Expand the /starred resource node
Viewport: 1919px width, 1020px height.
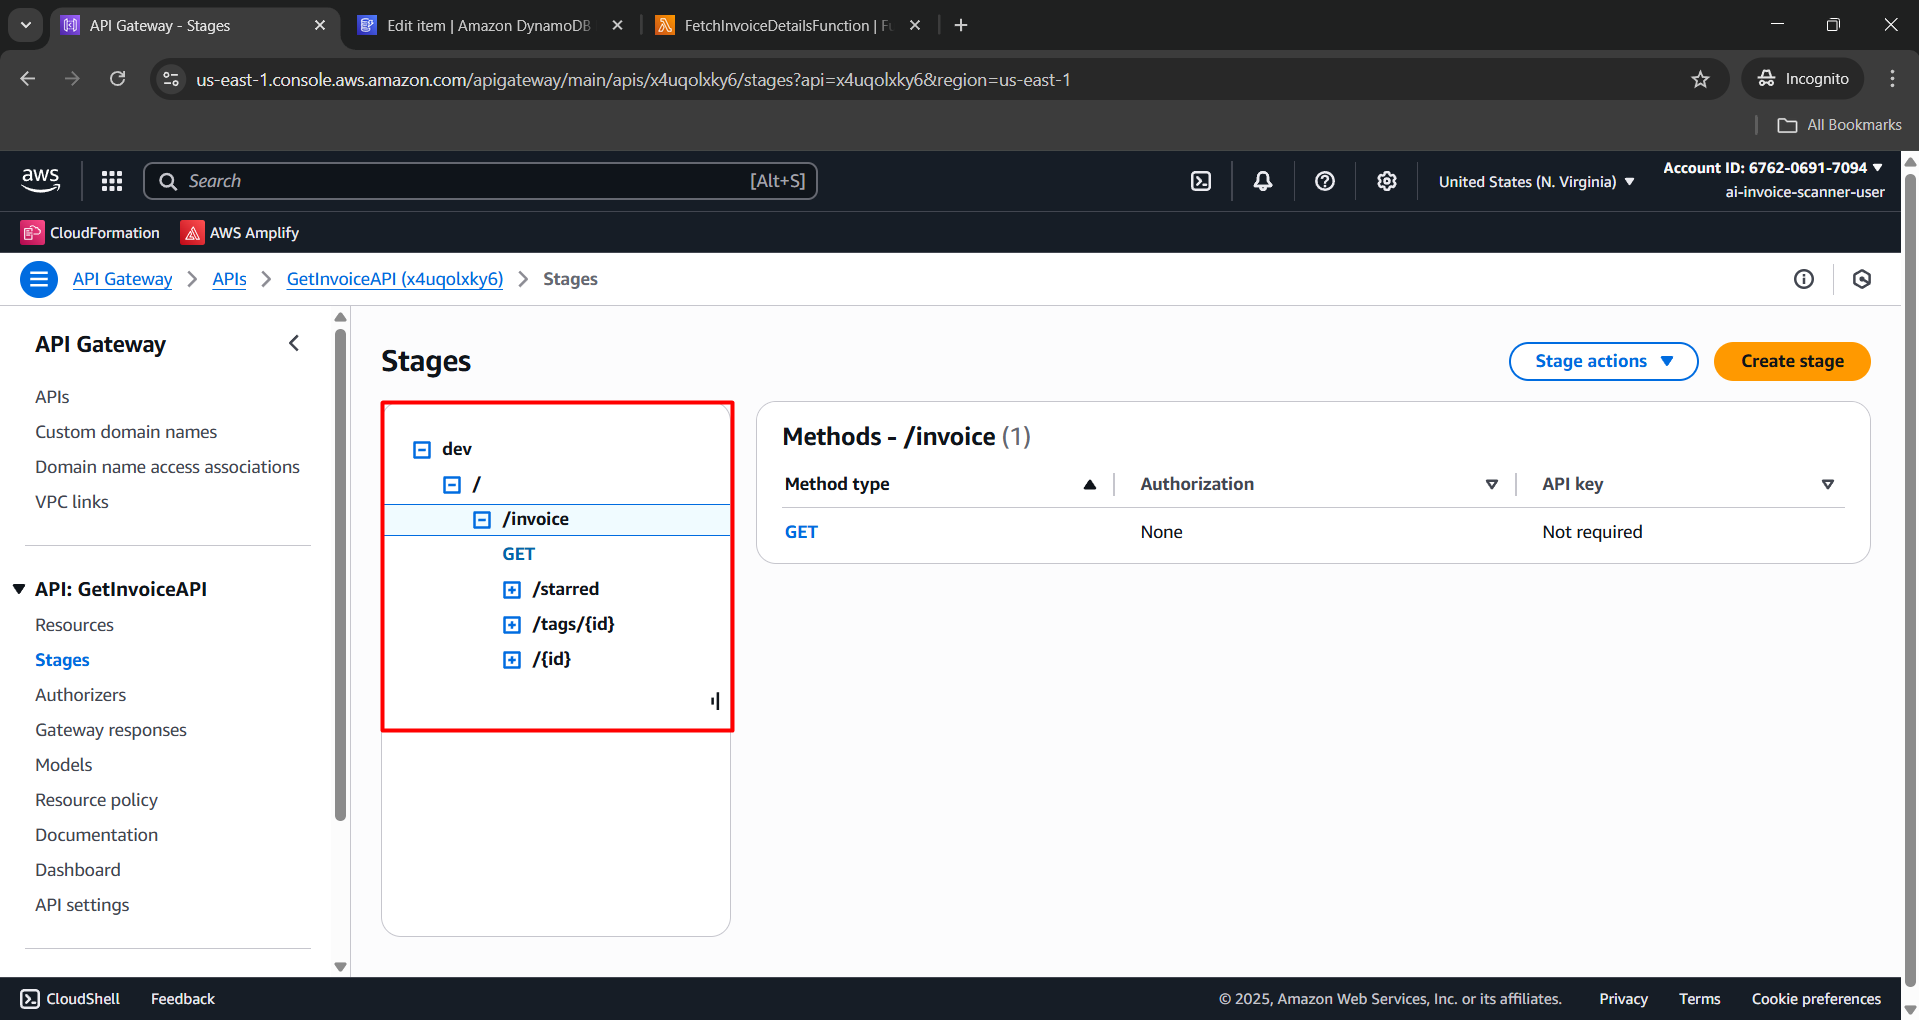511,589
